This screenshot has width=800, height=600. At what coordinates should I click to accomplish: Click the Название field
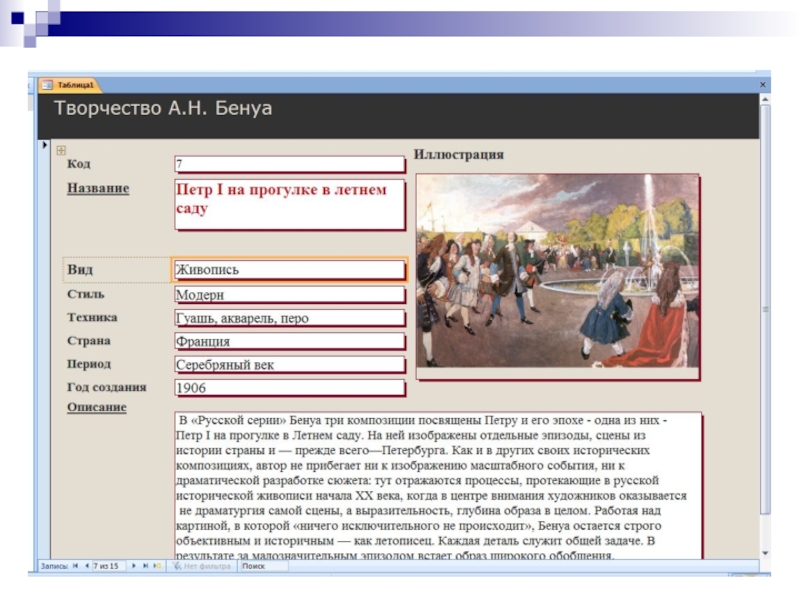289,204
